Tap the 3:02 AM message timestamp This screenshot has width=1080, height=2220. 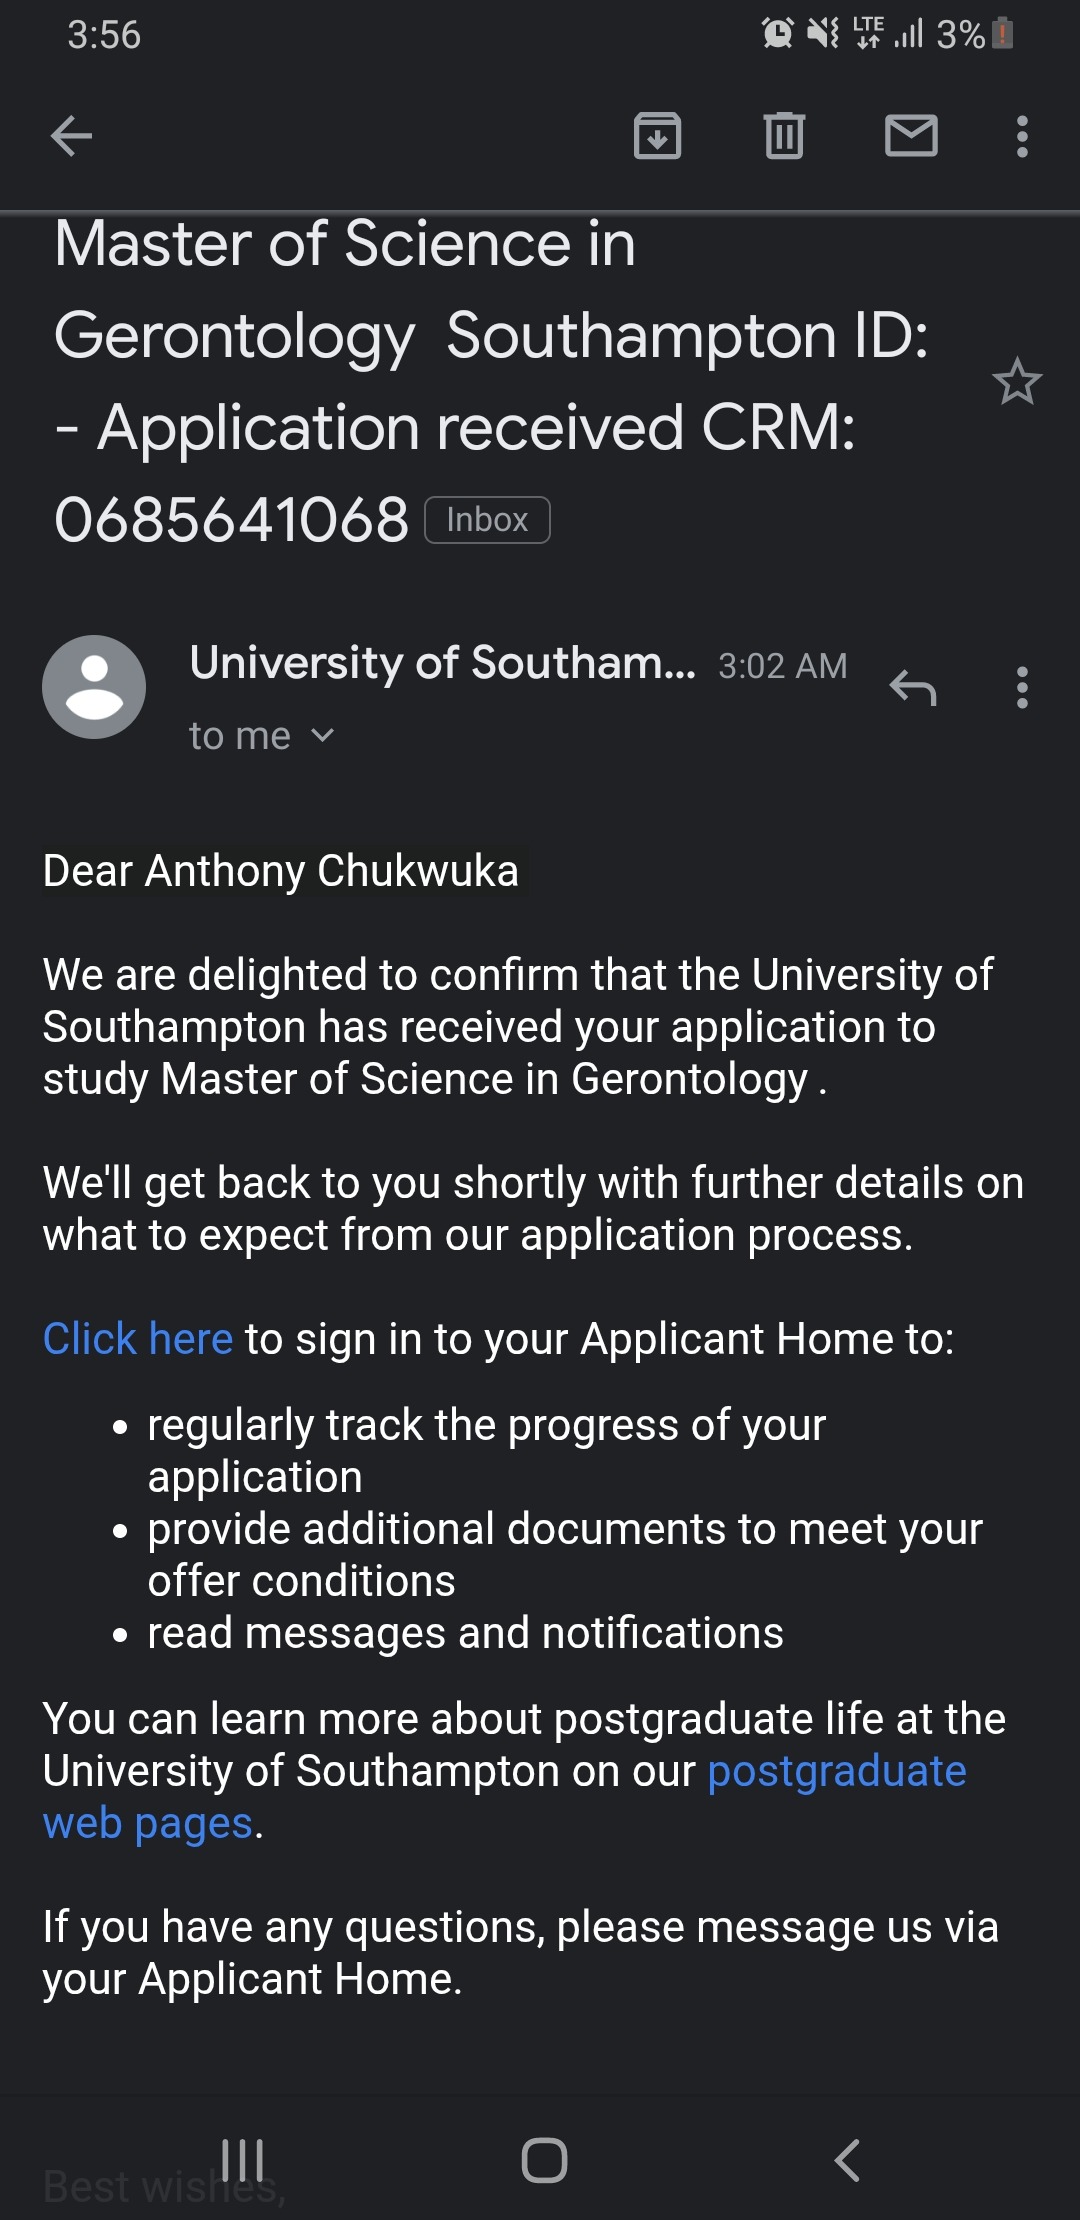tap(782, 666)
